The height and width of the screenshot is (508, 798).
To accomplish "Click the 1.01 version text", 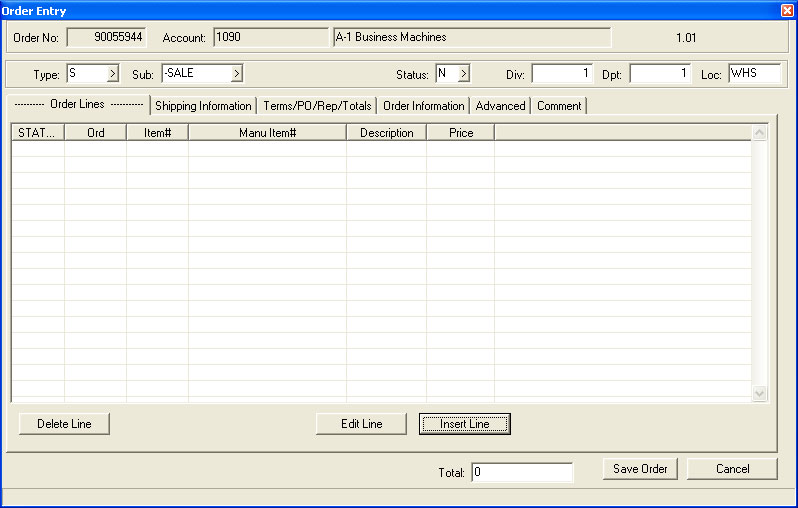I will coord(686,38).
